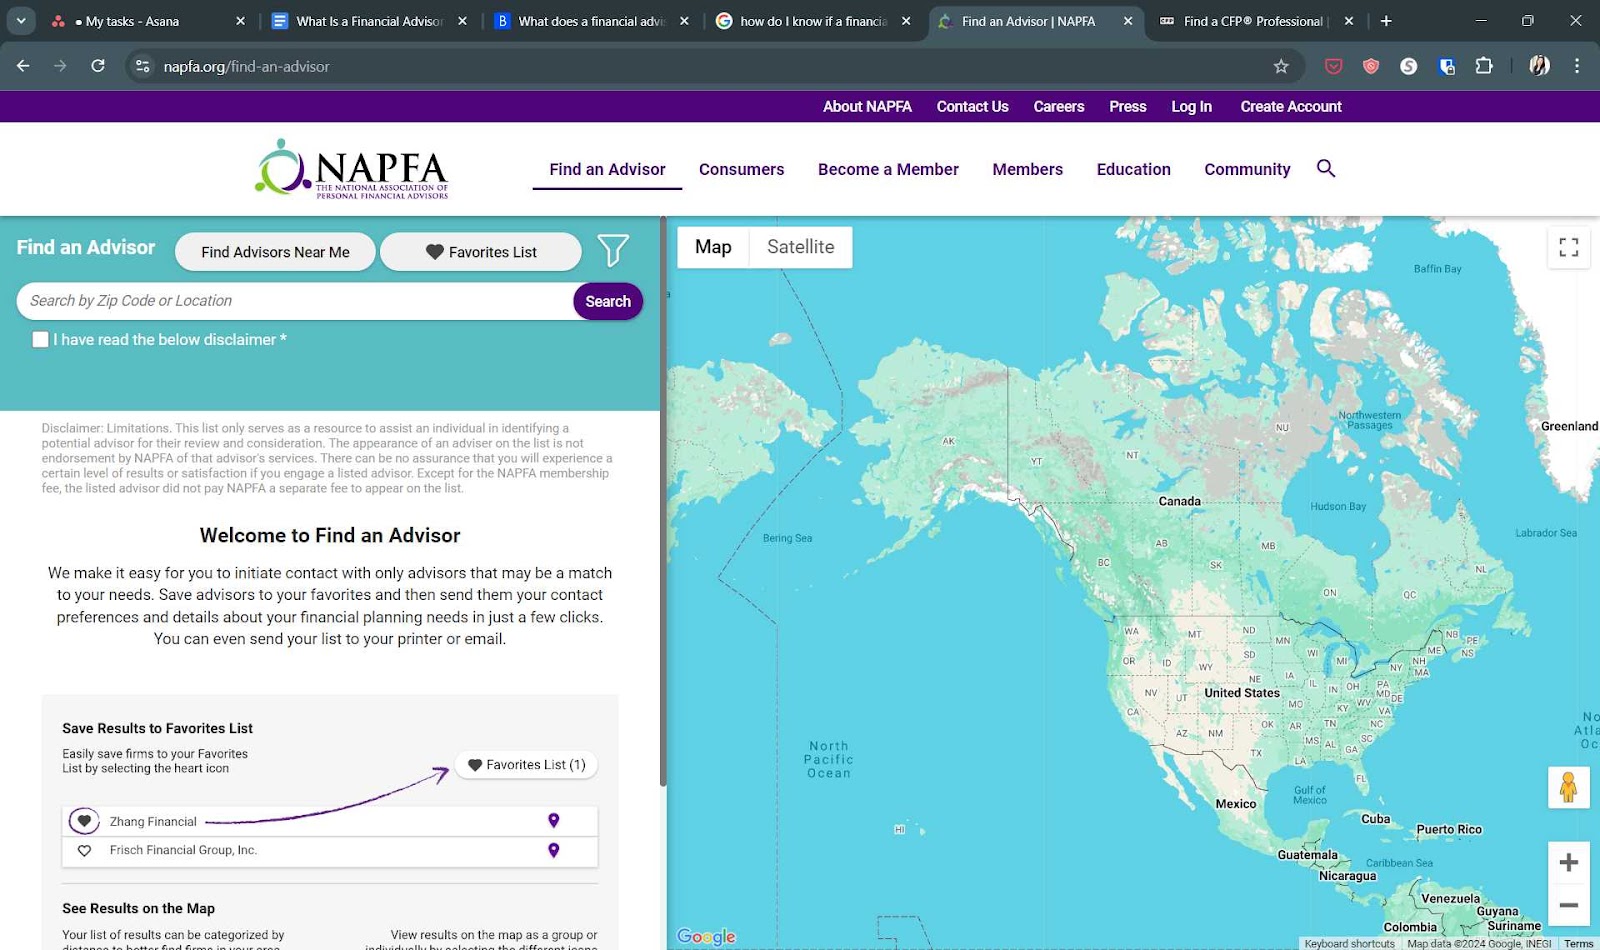
Task: Go back to the previous page
Action: [23, 66]
